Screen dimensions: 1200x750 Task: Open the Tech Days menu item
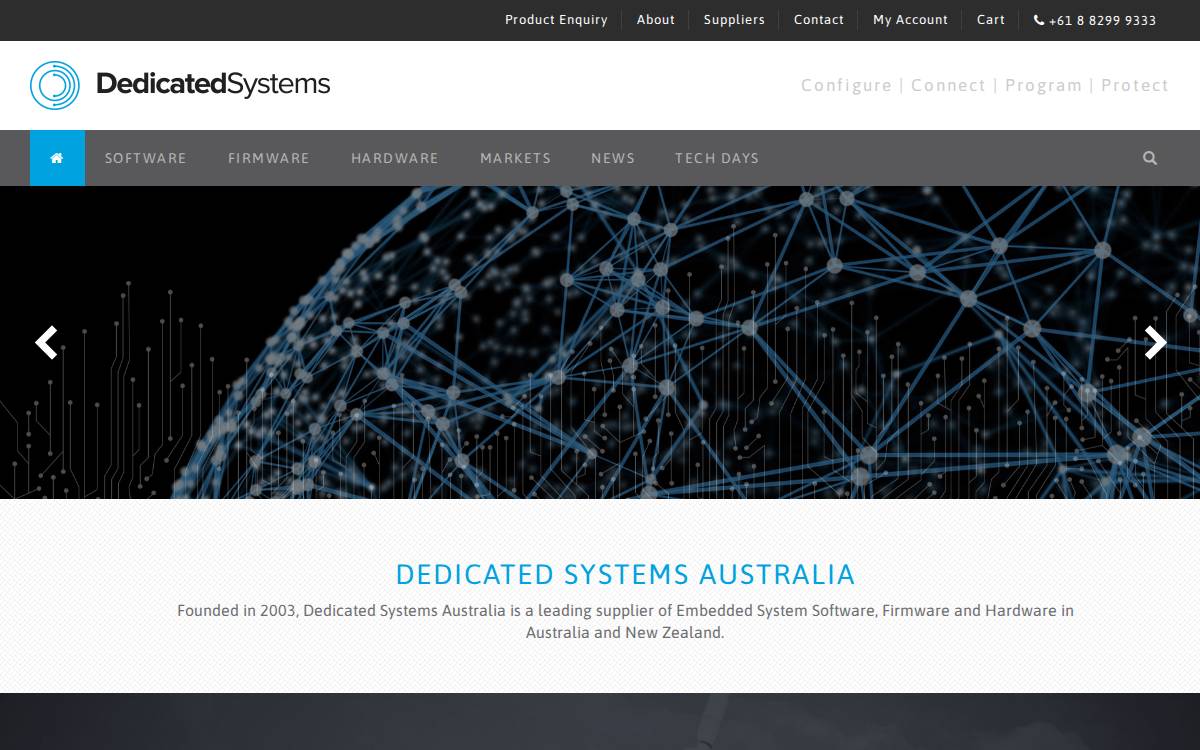(717, 158)
